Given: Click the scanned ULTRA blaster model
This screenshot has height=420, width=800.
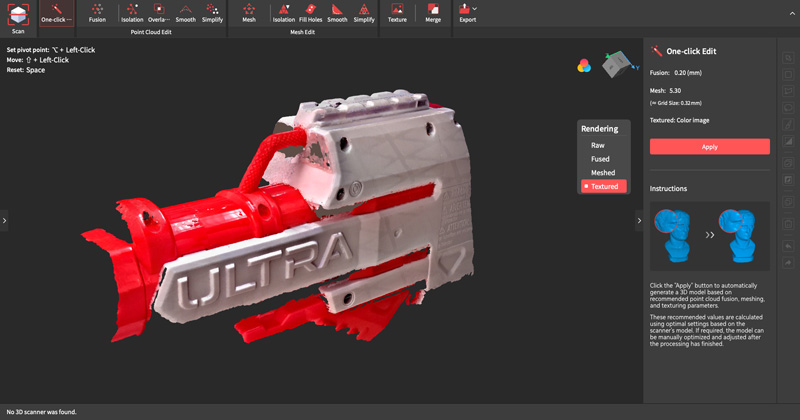Looking at the screenshot, I should [278, 217].
